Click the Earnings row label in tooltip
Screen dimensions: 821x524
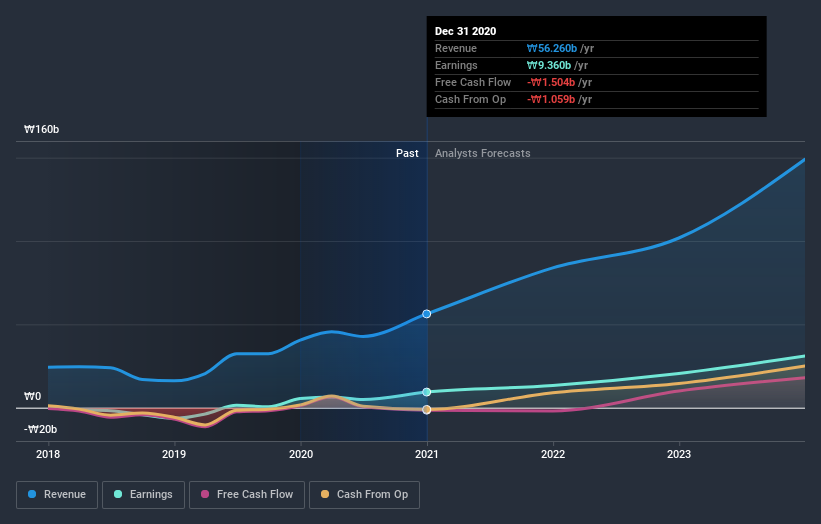pos(456,65)
